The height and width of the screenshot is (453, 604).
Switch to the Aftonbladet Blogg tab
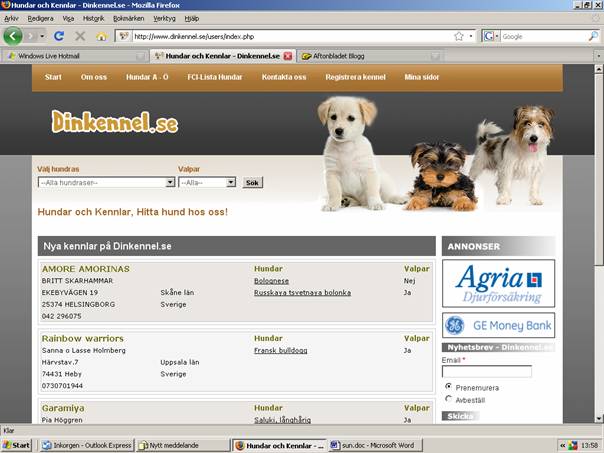(371, 56)
